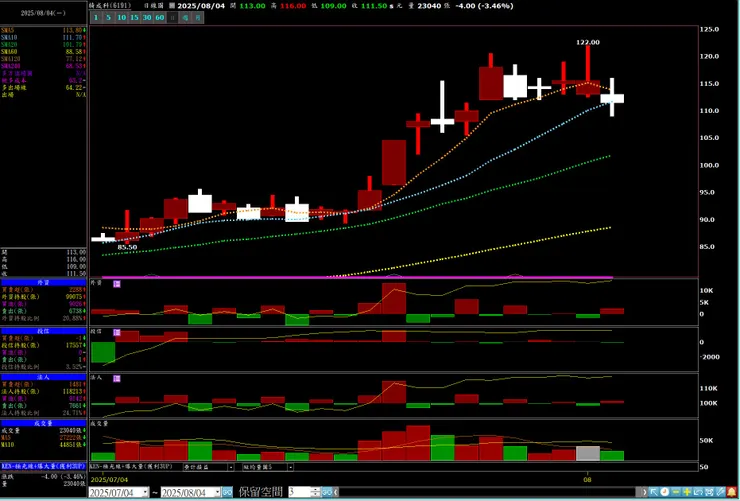
Task: Click the left arrow beside the second GO button
Action: coord(336,492)
